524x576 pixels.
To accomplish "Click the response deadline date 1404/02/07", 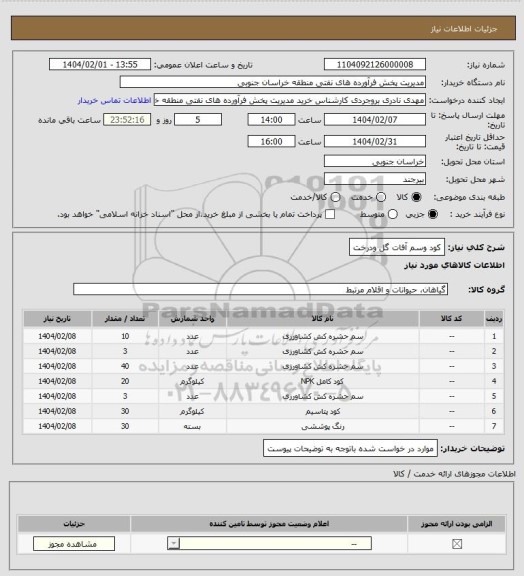I will [x=375, y=120].
